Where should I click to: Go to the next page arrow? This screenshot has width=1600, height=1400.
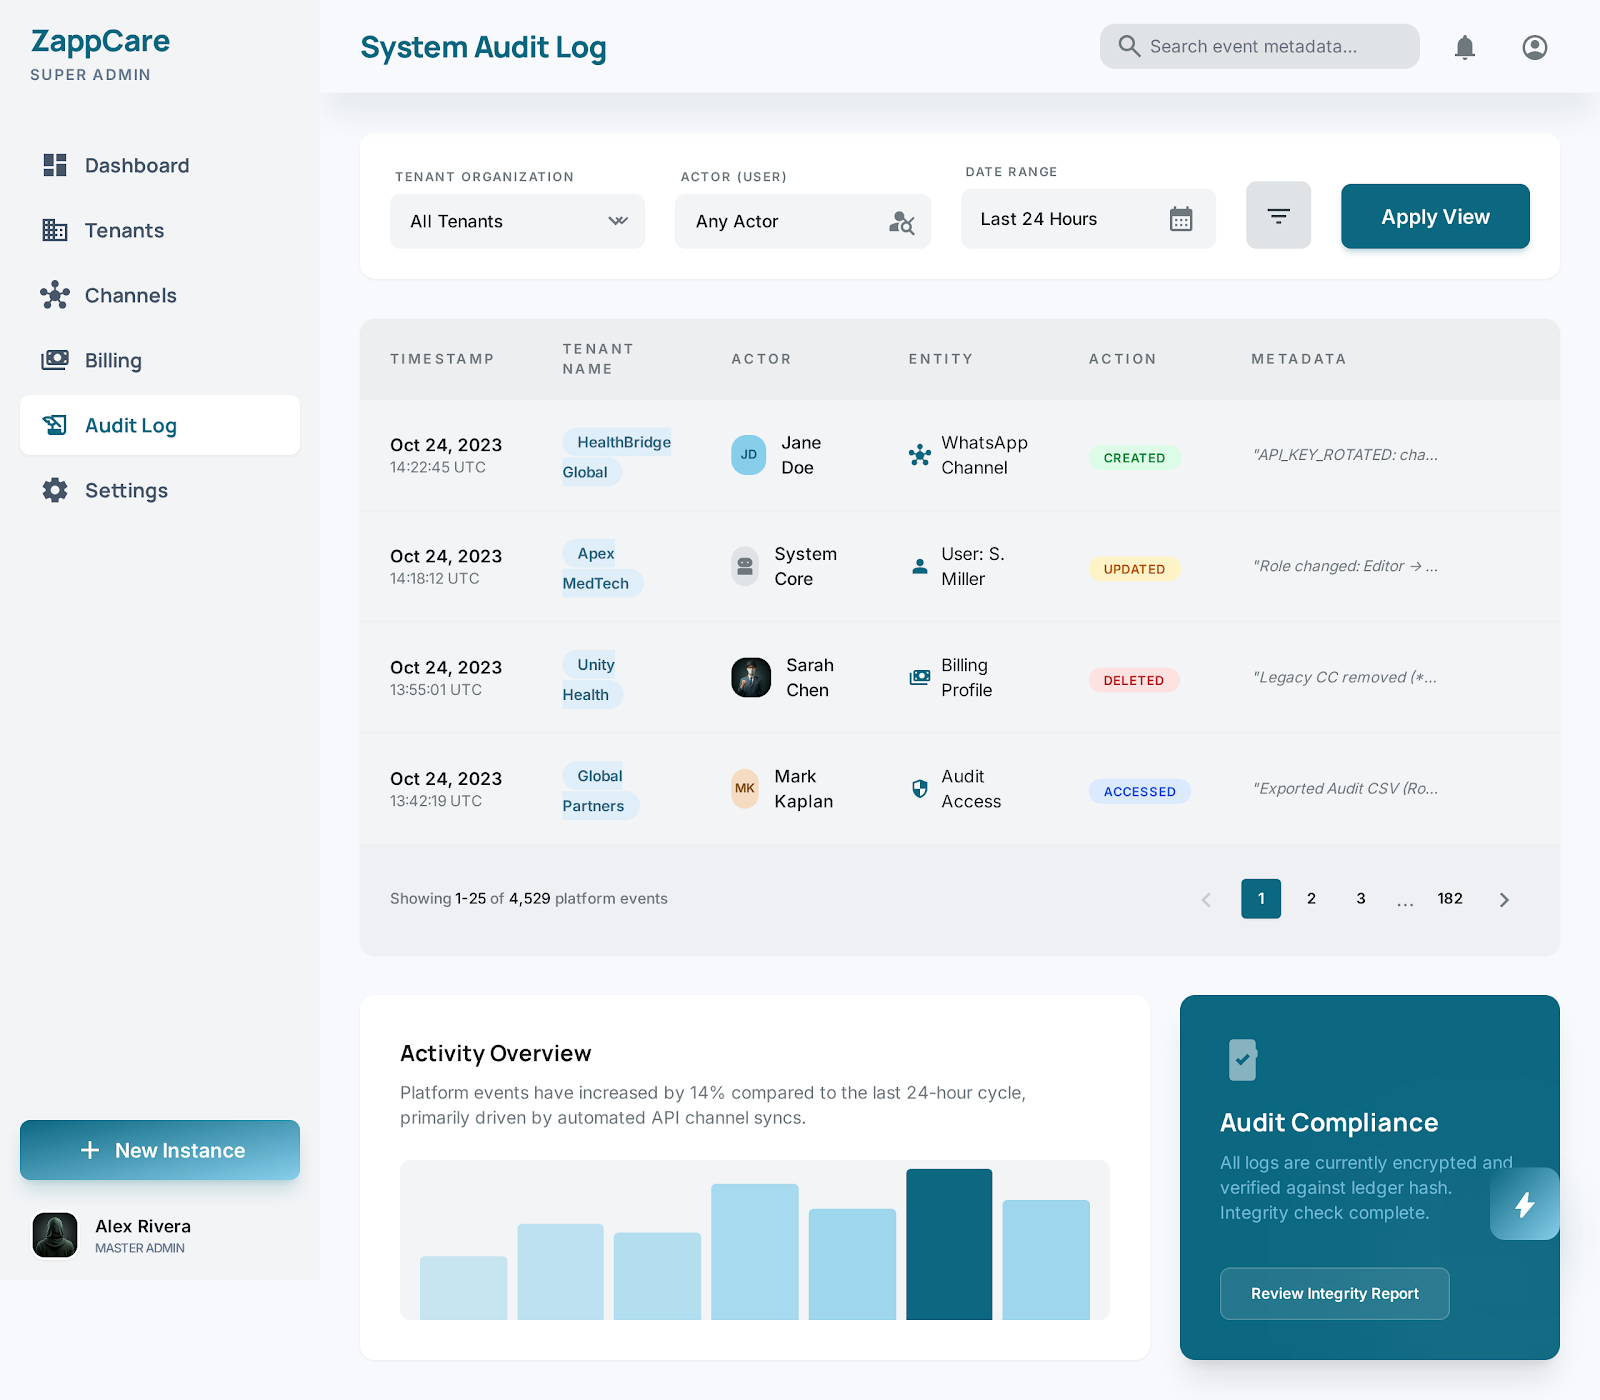(1504, 899)
